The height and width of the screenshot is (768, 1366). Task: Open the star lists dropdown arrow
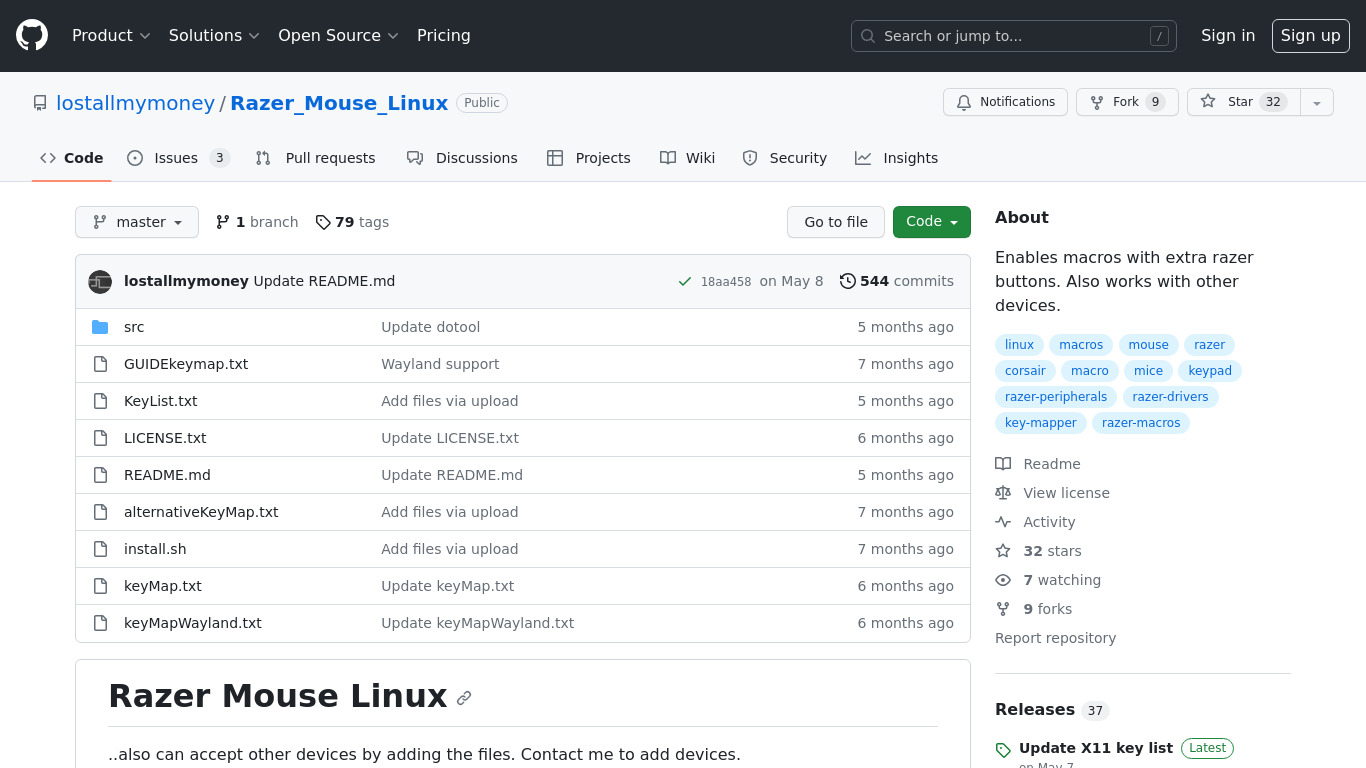tap(1317, 102)
